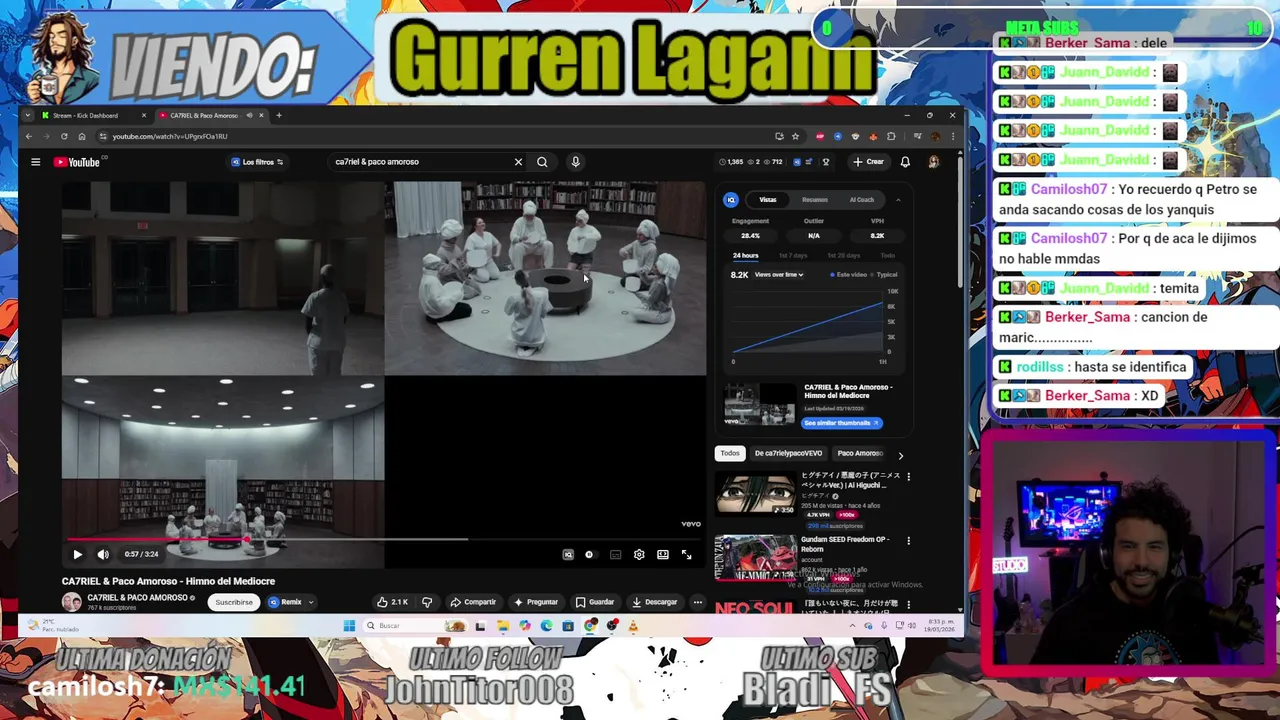Open the Windows Start button
This screenshot has height=720, width=1280.
[349, 626]
